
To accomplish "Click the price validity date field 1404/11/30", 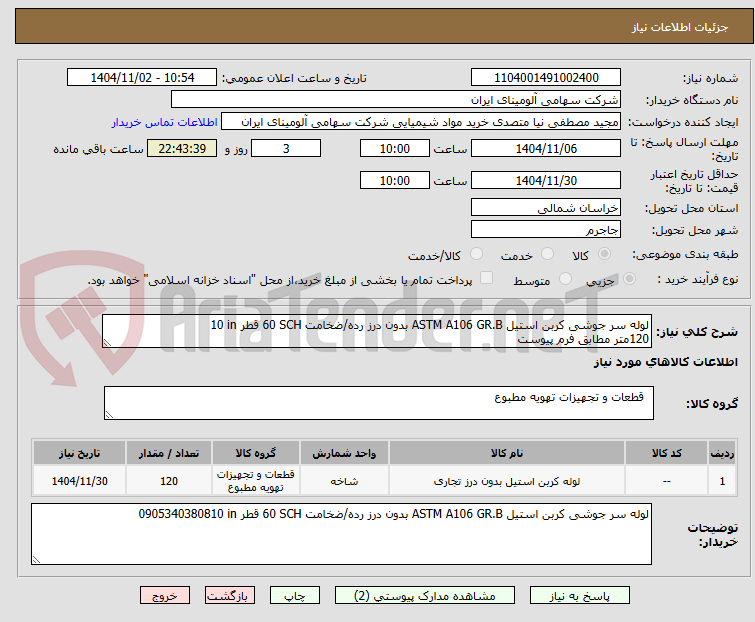I will [x=546, y=181].
